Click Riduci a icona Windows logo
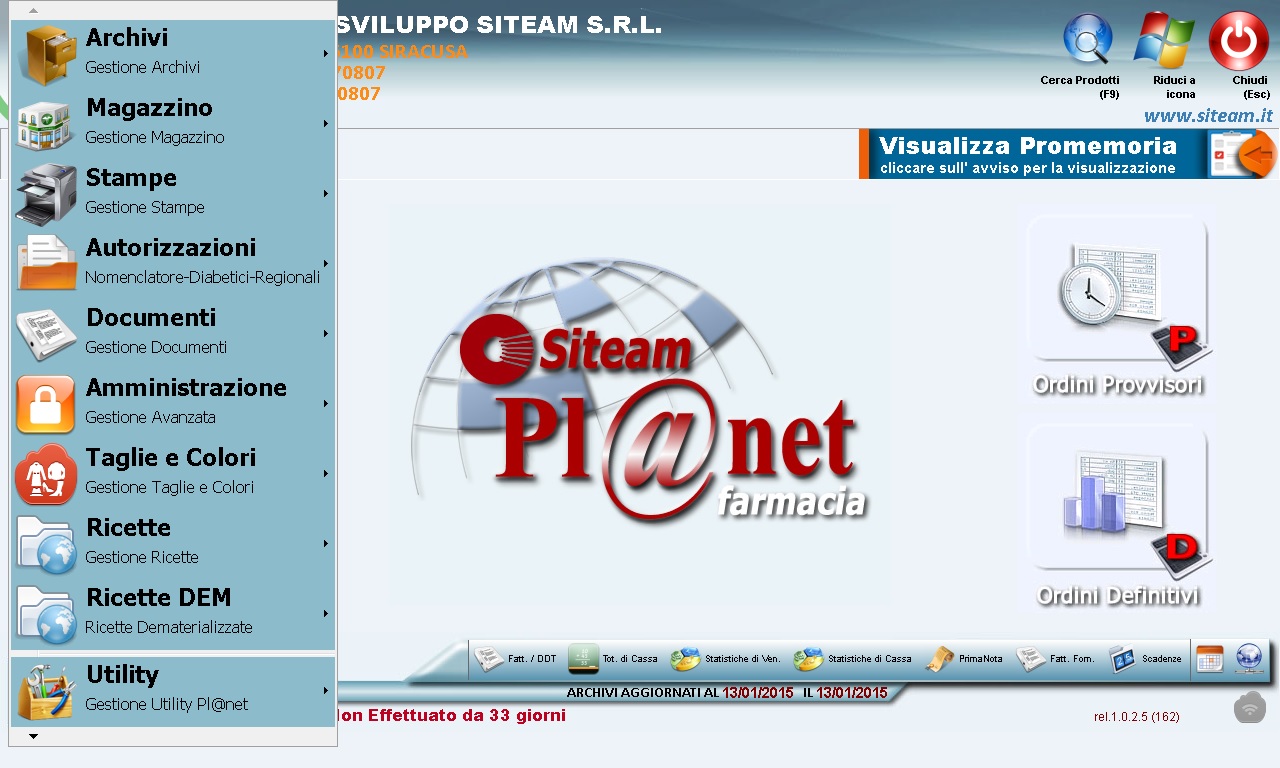 1164,40
